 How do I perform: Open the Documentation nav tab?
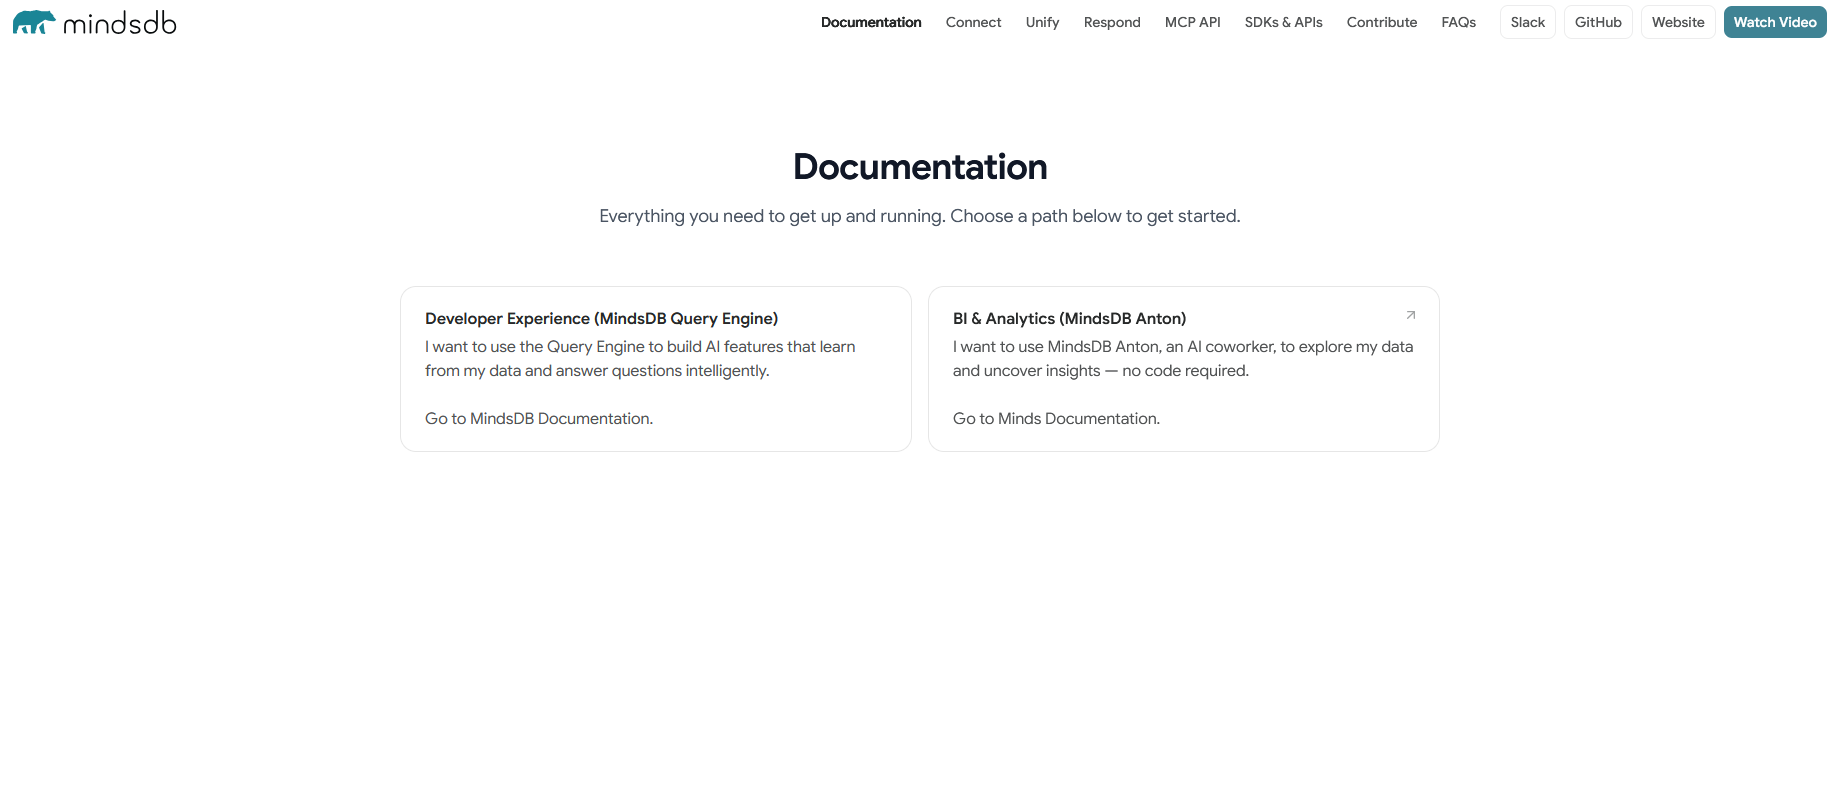pos(870,22)
